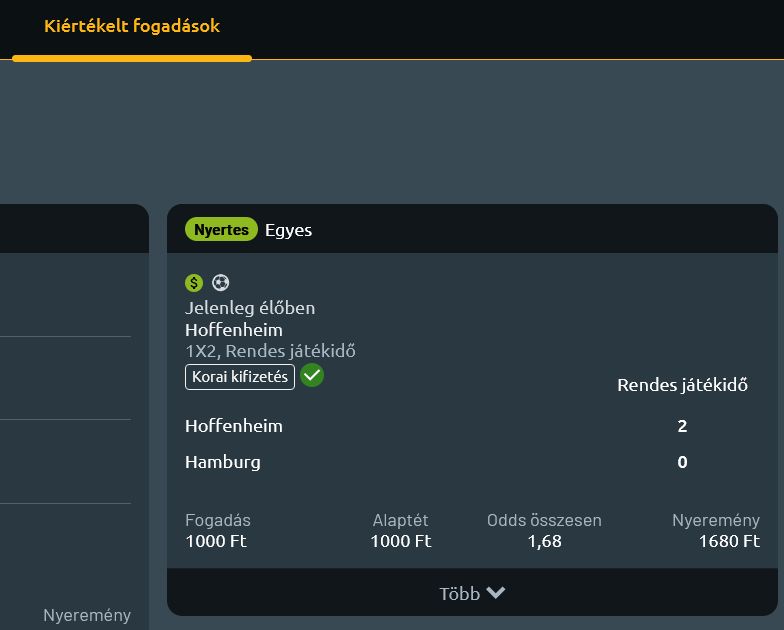
Task: Click the 1680 Ft winnings amount
Action: [729, 541]
